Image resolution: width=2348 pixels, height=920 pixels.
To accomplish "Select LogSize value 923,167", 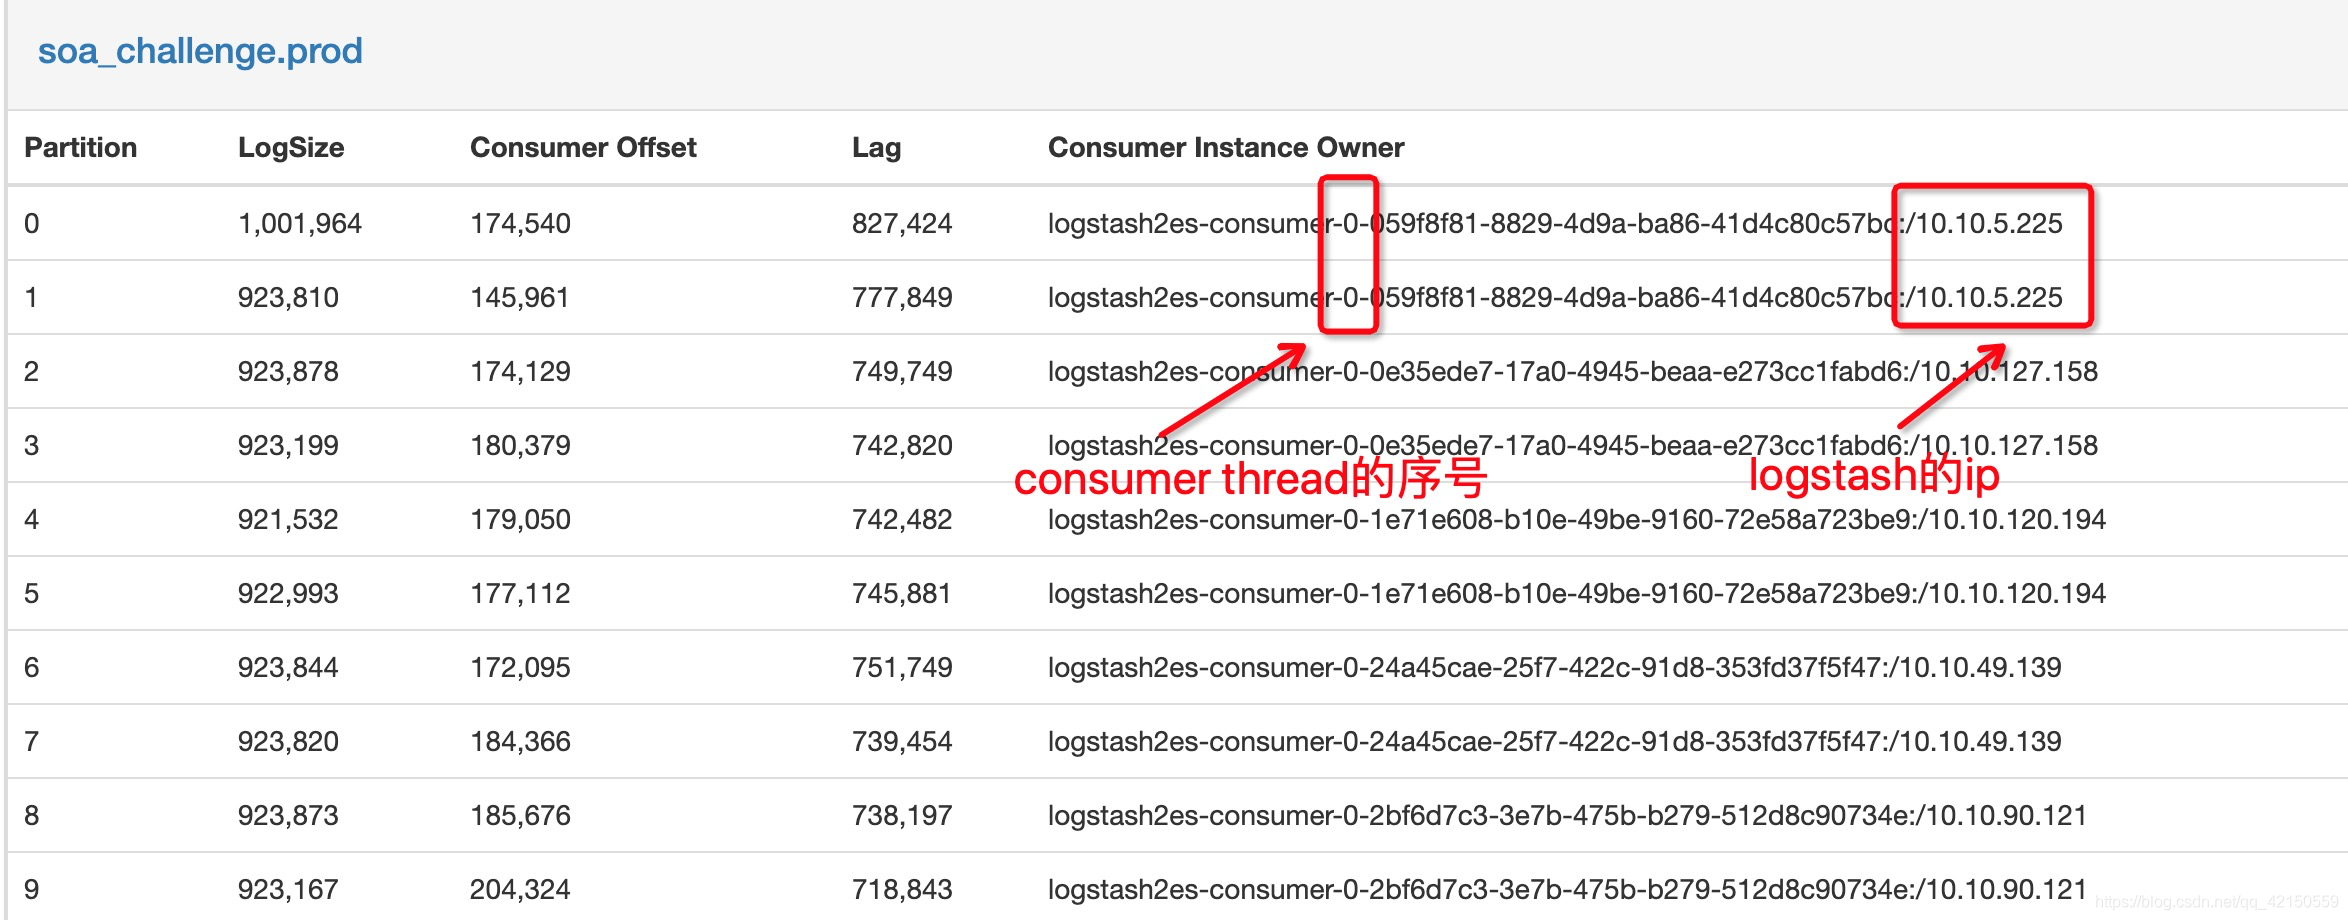I will 288,889.
